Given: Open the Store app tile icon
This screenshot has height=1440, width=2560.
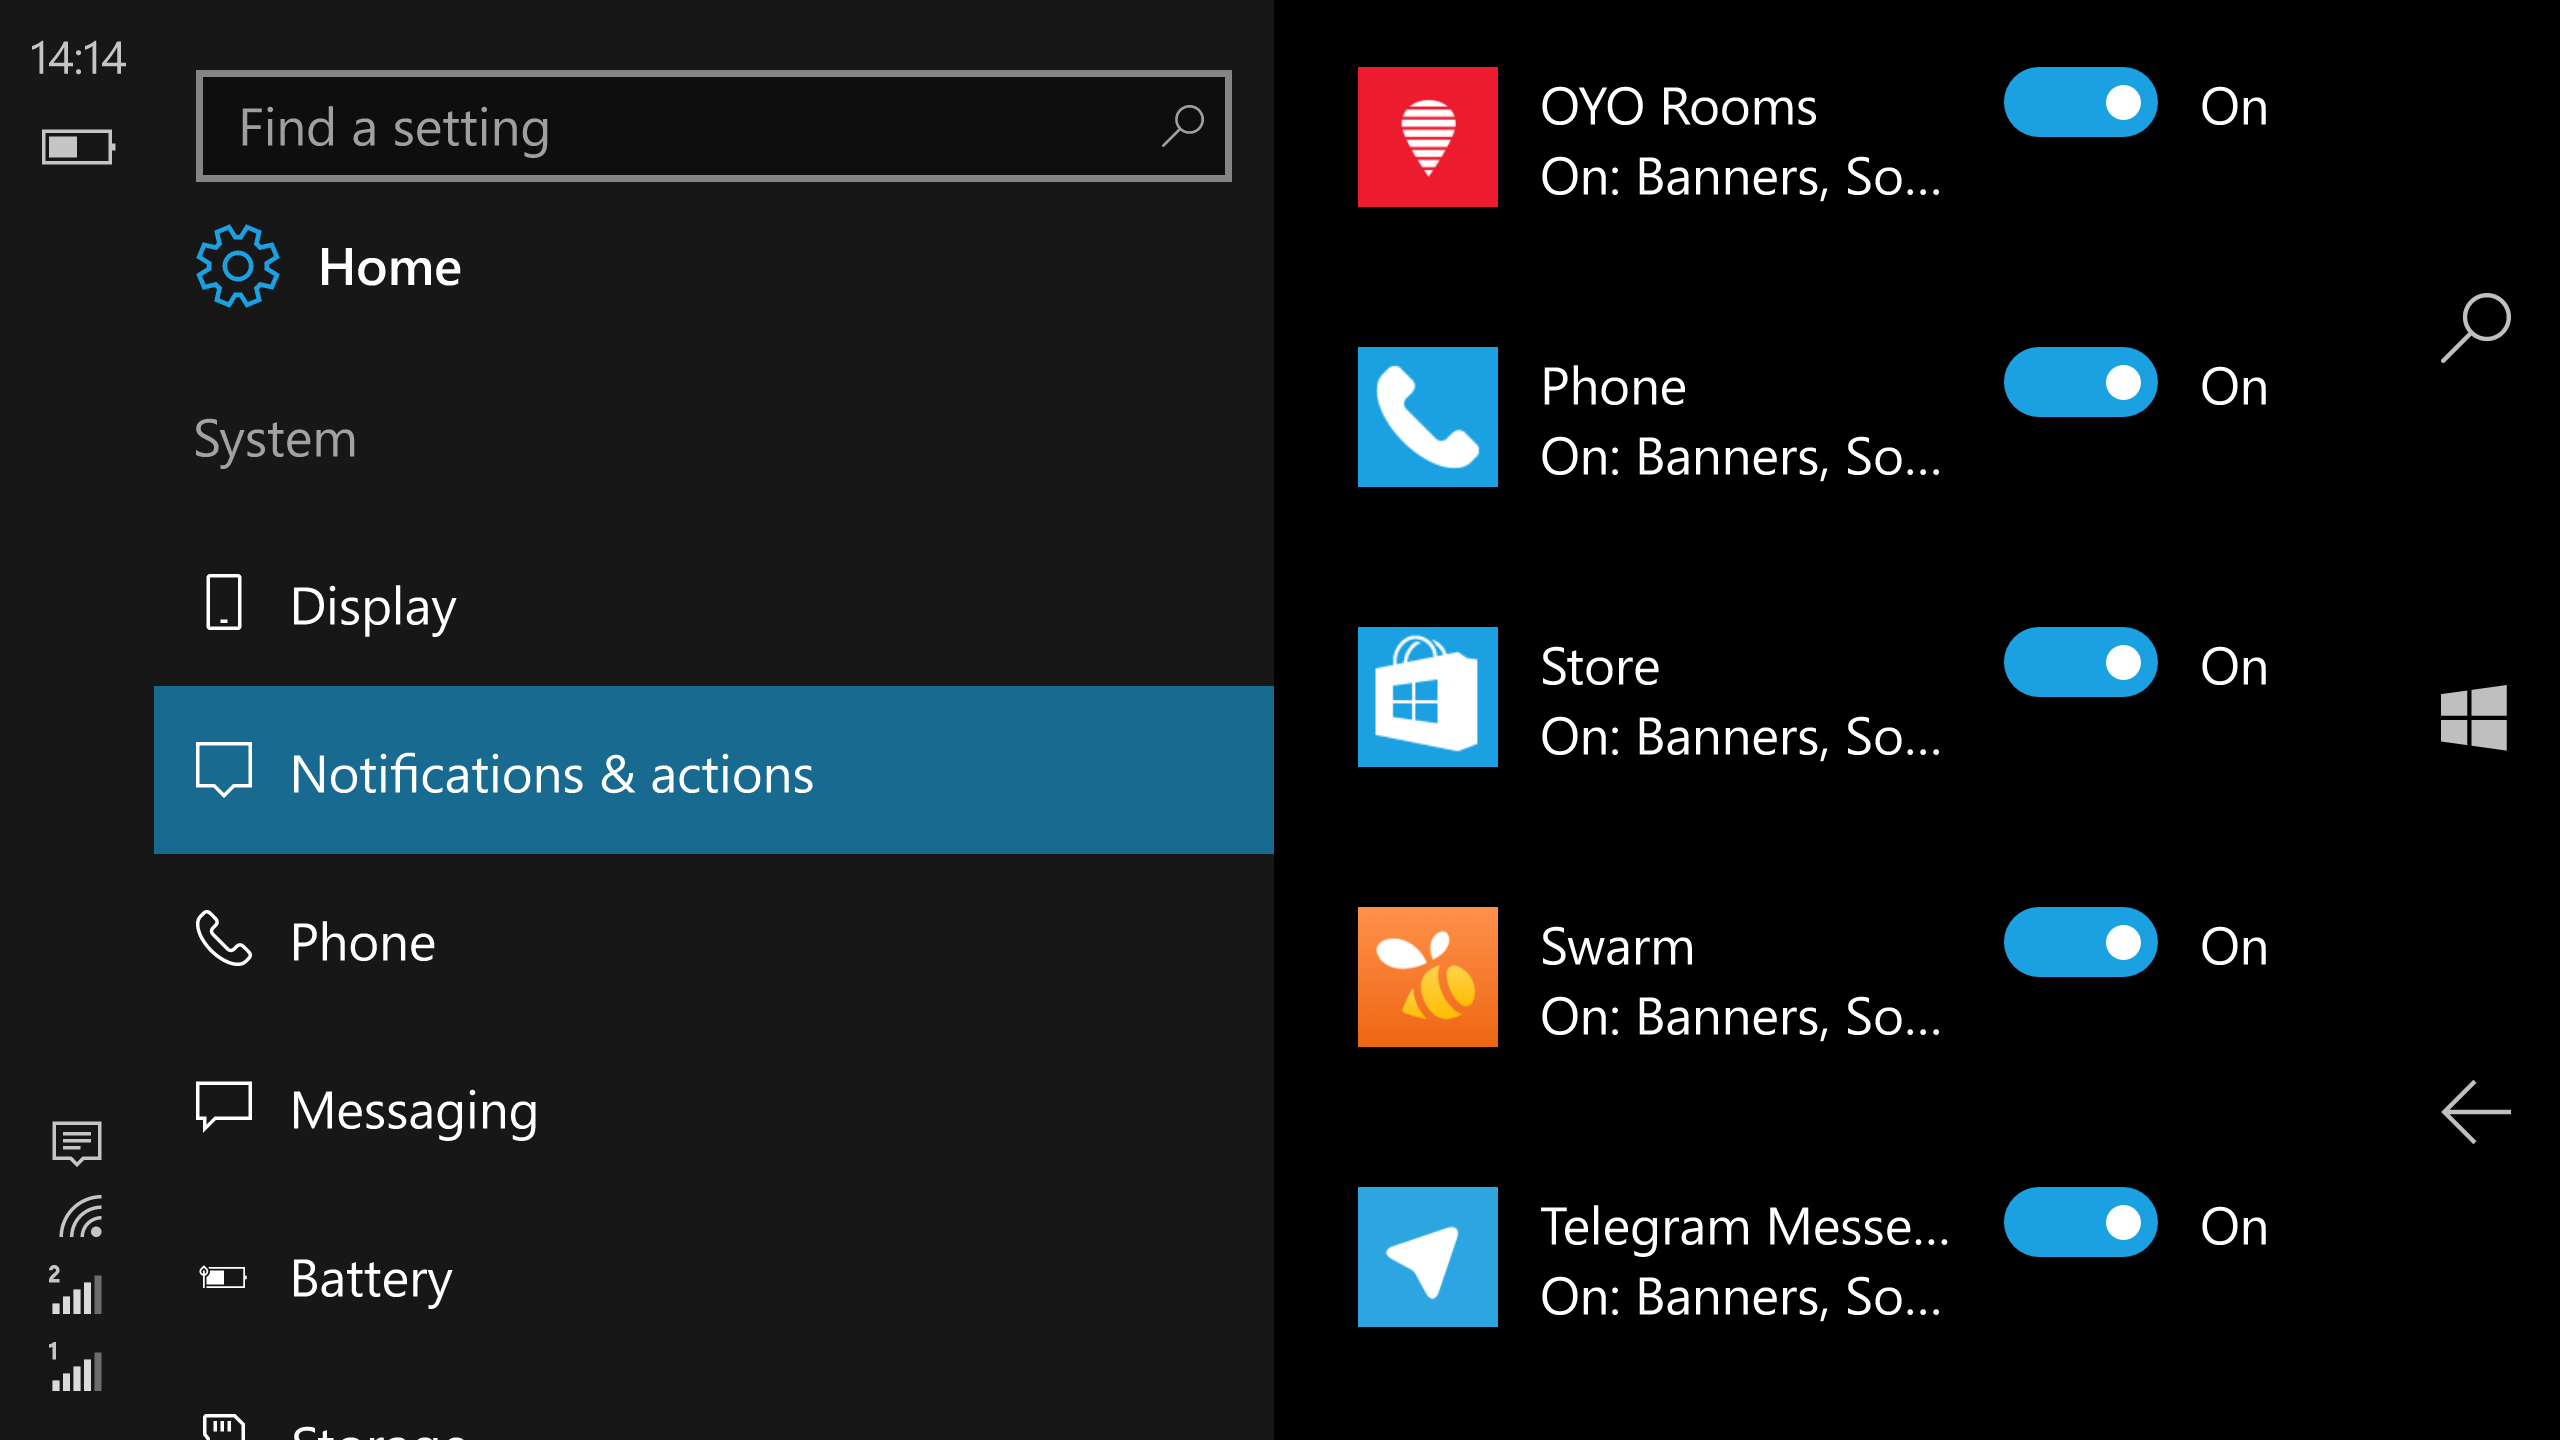Looking at the screenshot, I should 1427,697.
